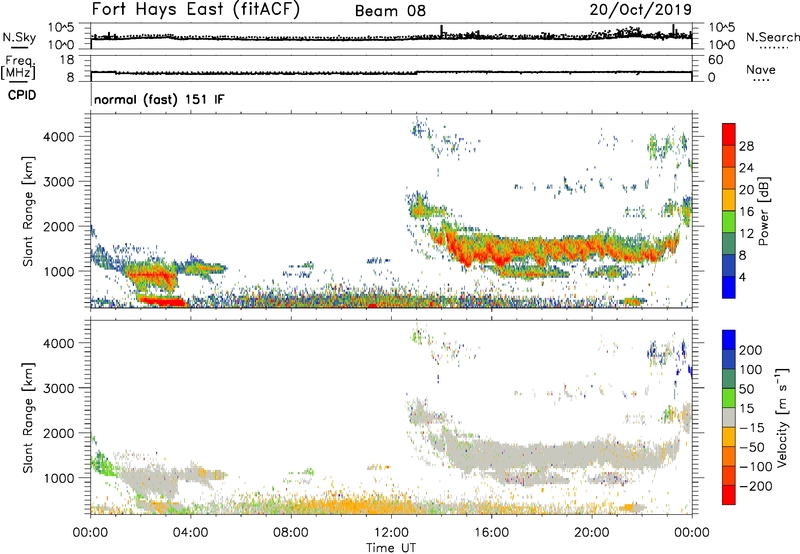This screenshot has width=800, height=554.
Task: Click the 'Fort Hays East (fitACF)' title
Action: [x=195, y=9]
